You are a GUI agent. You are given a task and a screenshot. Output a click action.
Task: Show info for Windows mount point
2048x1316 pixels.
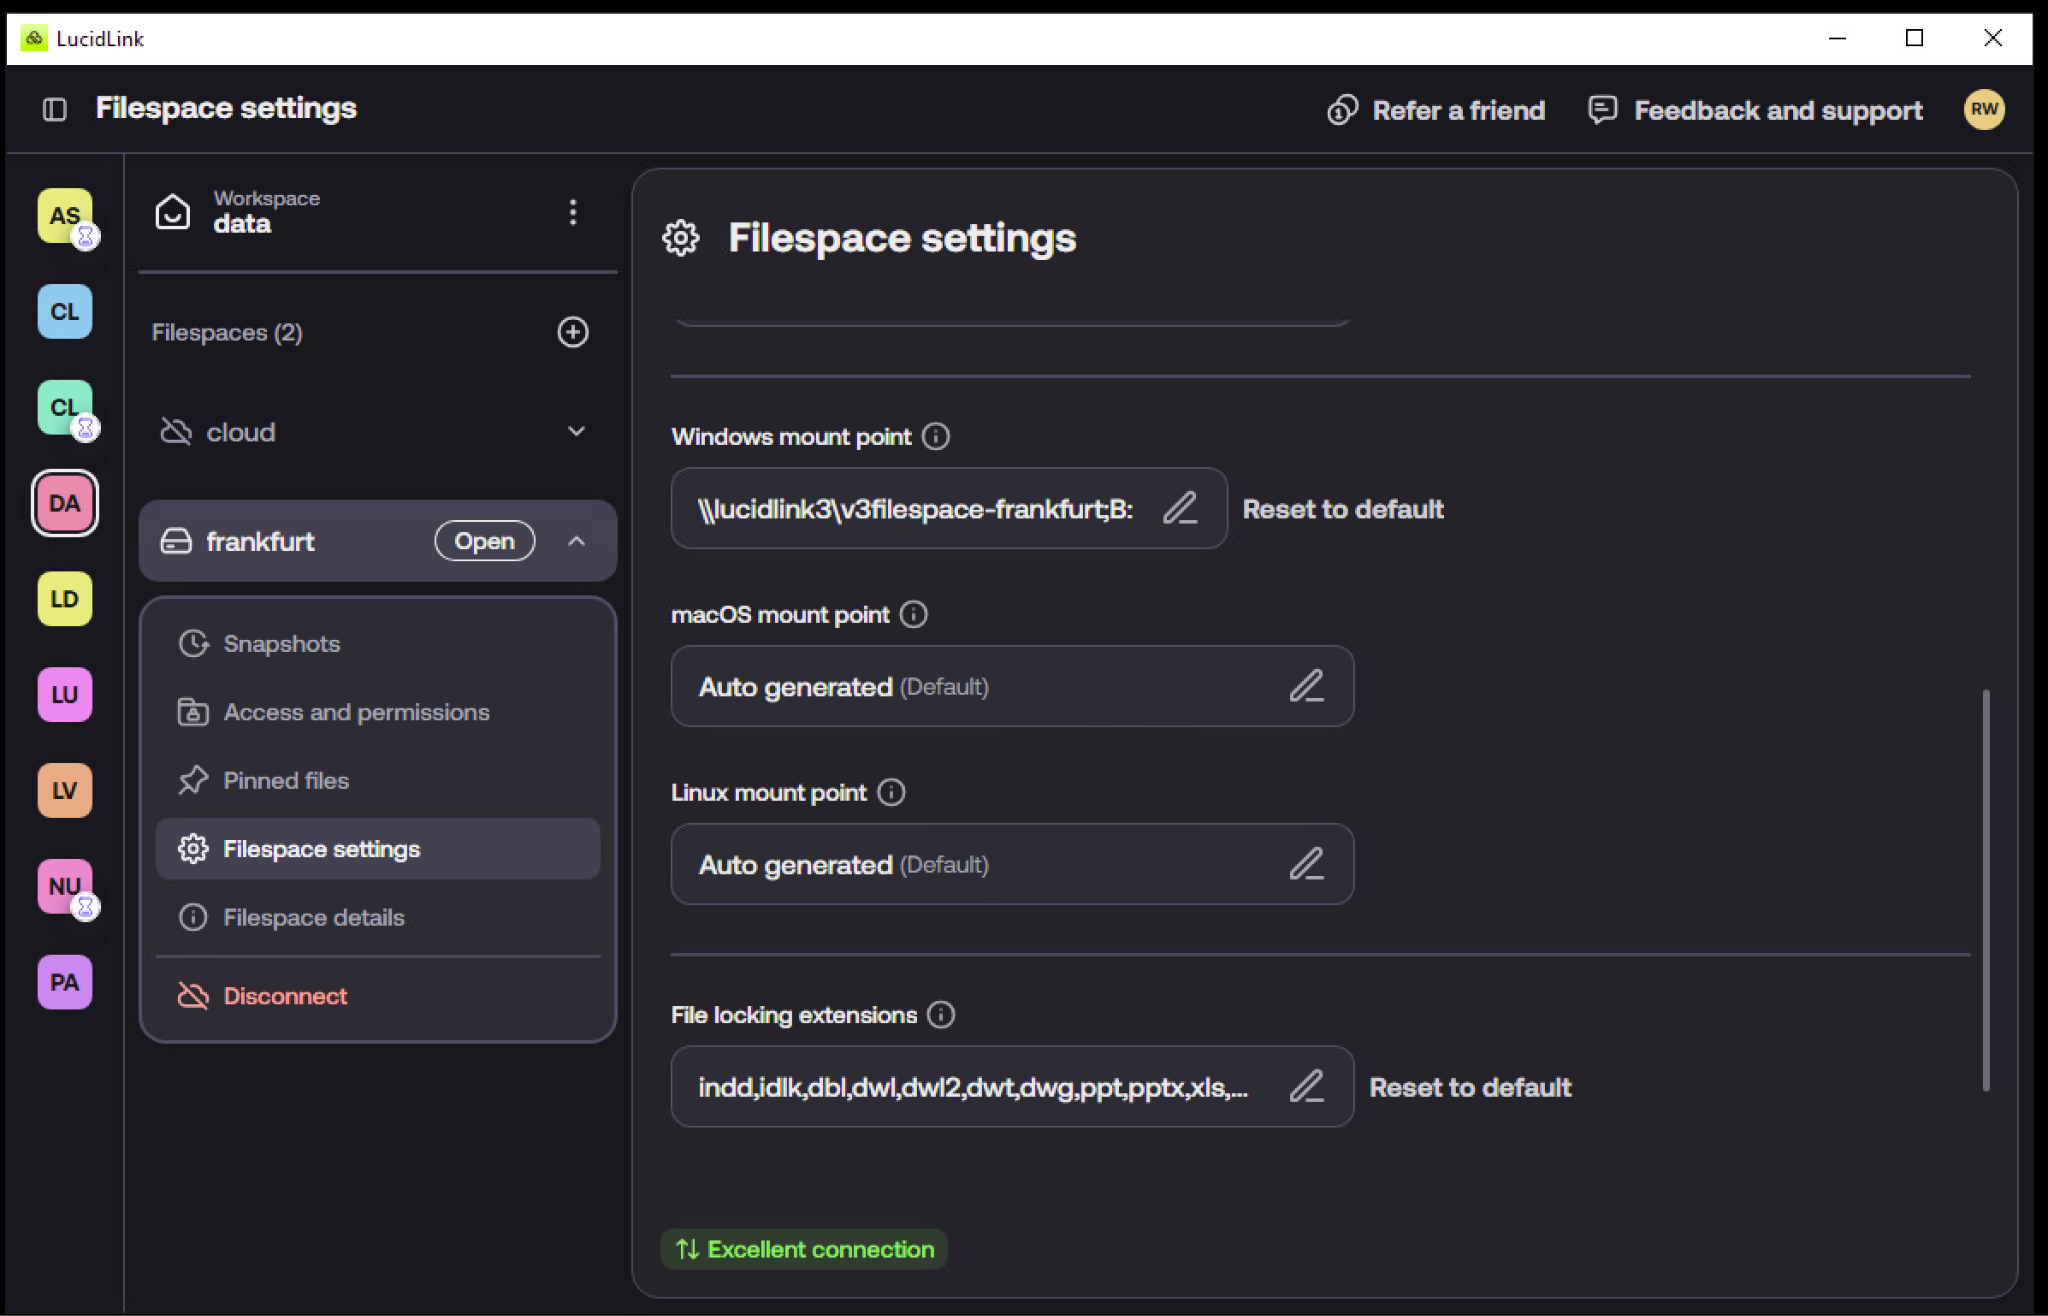[936, 436]
